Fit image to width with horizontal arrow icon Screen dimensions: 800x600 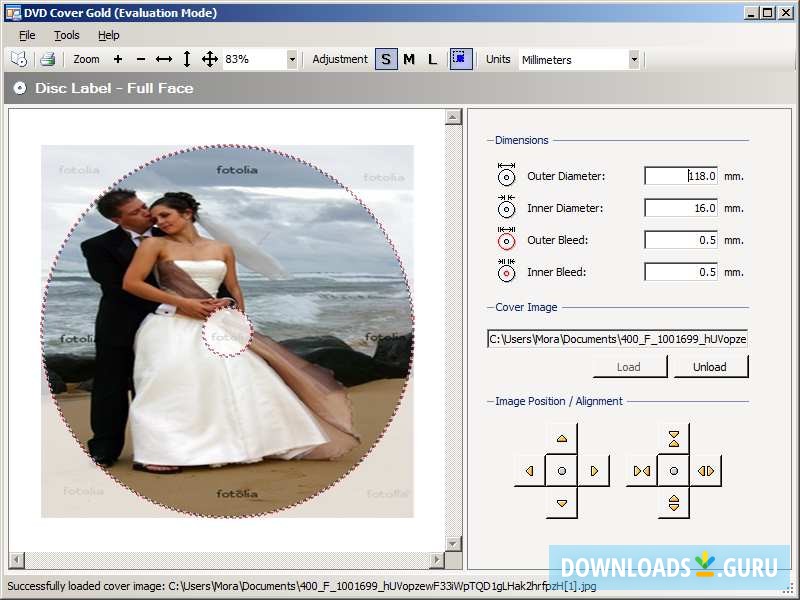(164, 60)
